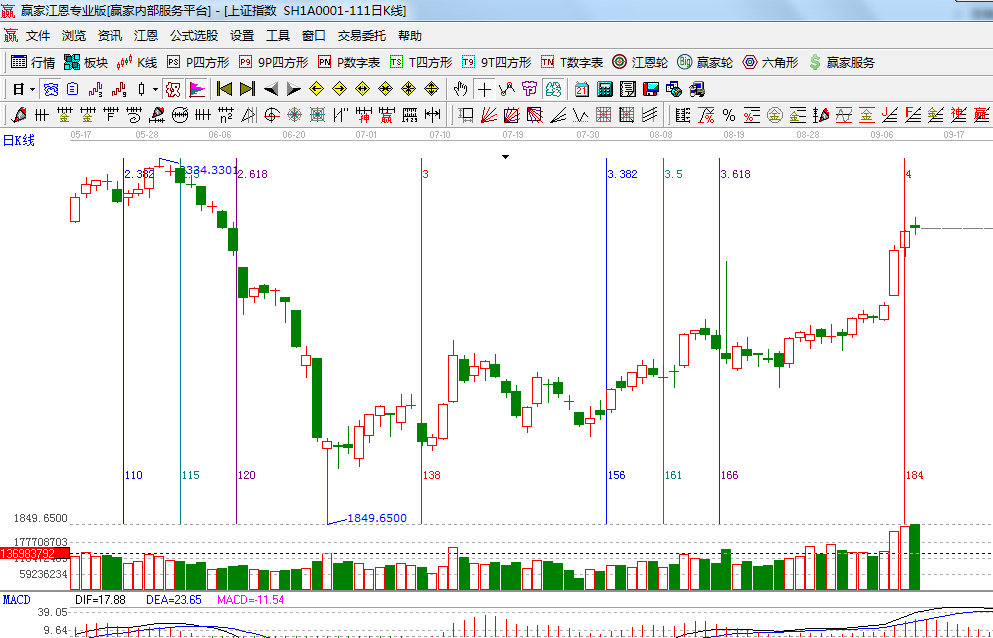Click the hand pan tool icon
Viewport: 993px width, 638px height.
coord(461,89)
